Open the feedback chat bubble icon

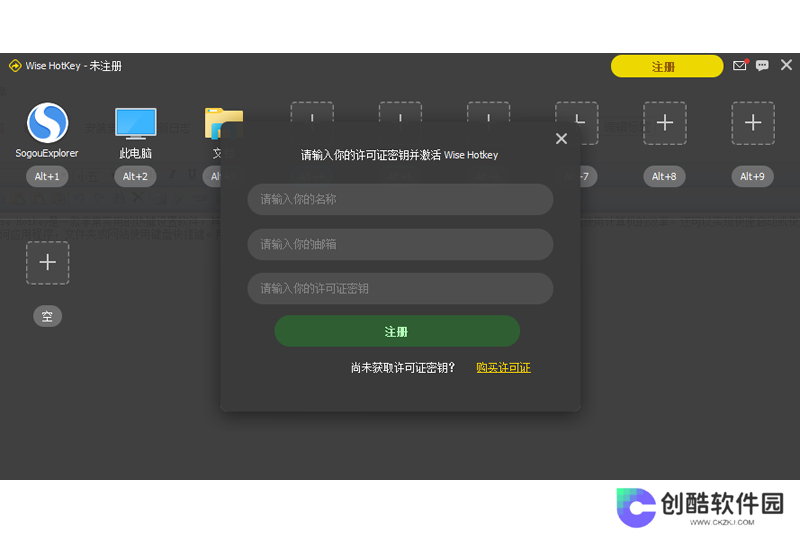762,65
